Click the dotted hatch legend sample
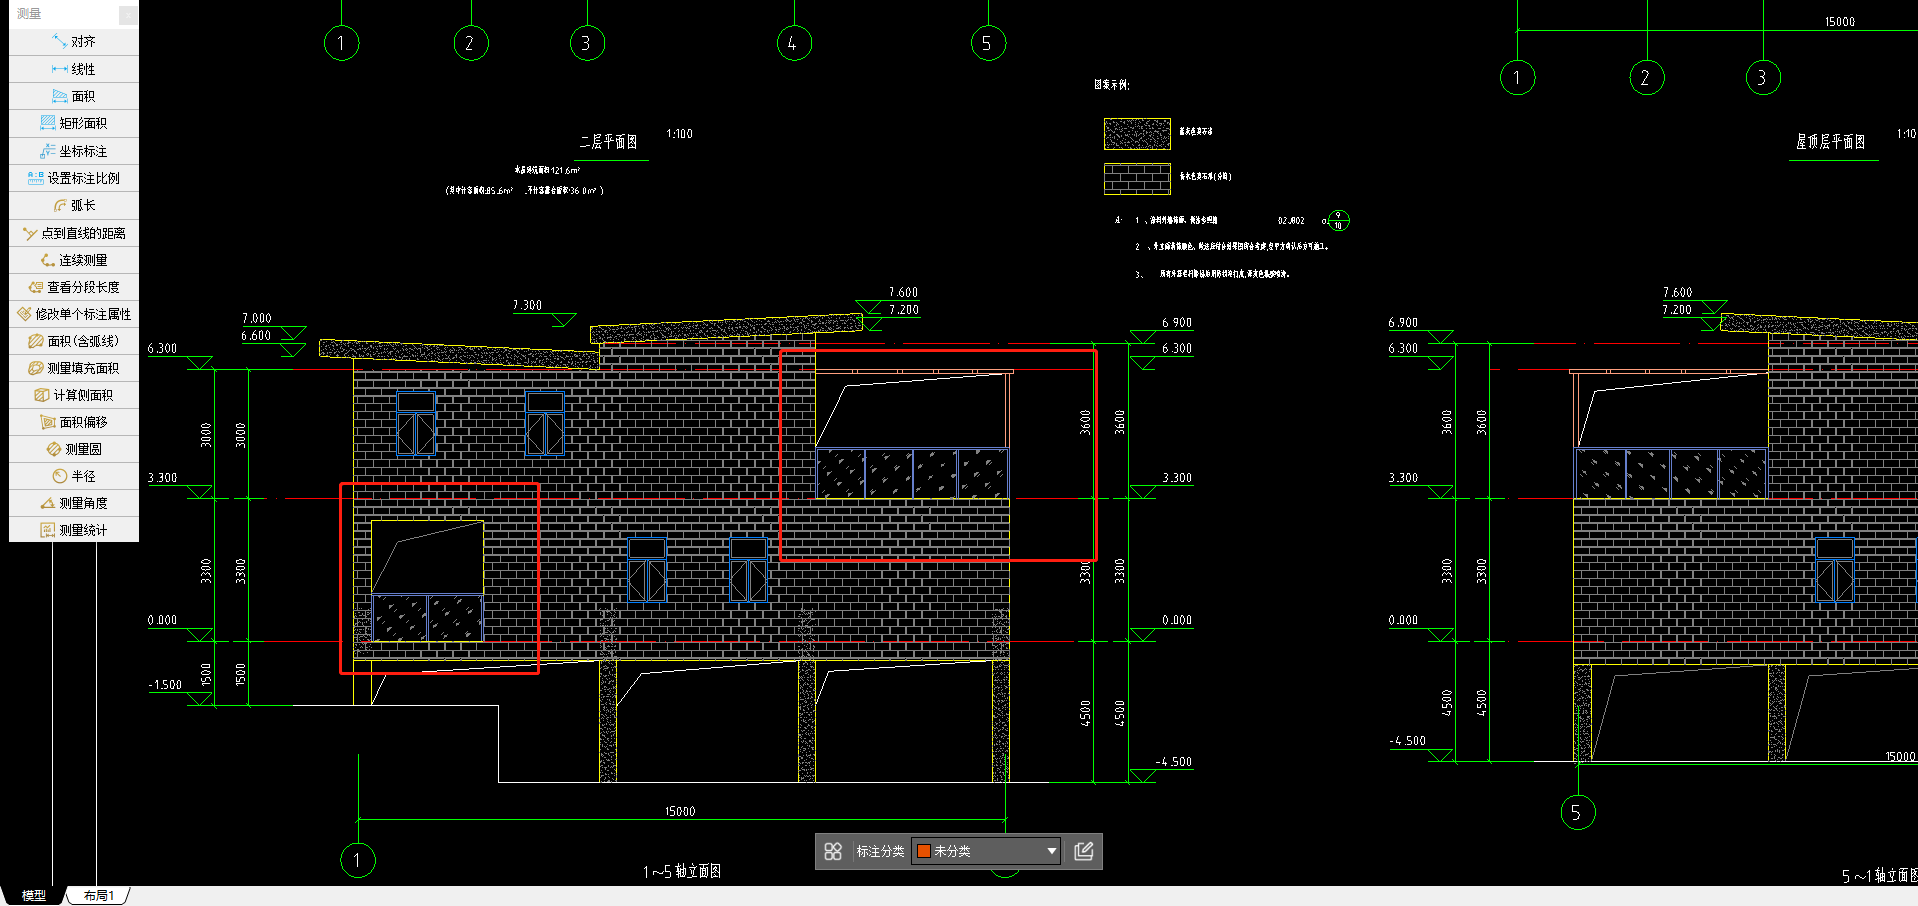 click(x=1137, y=134)
